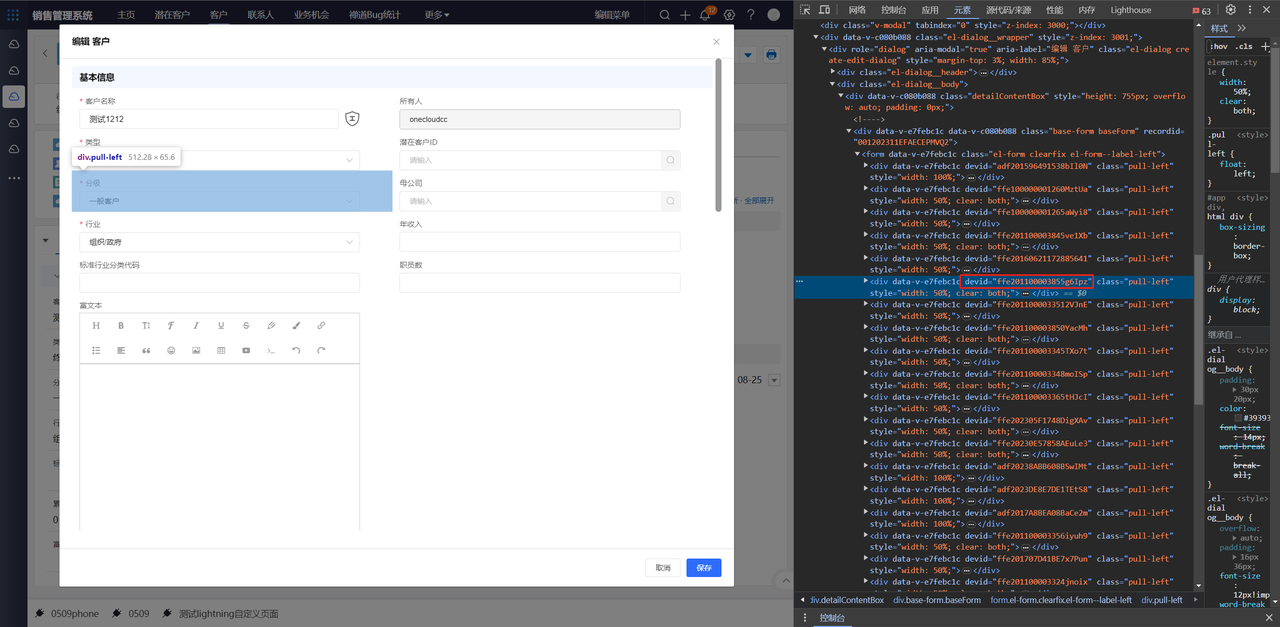Expand the highlighted div.pull-left node in DOM tree

click(x=866, y=282)
